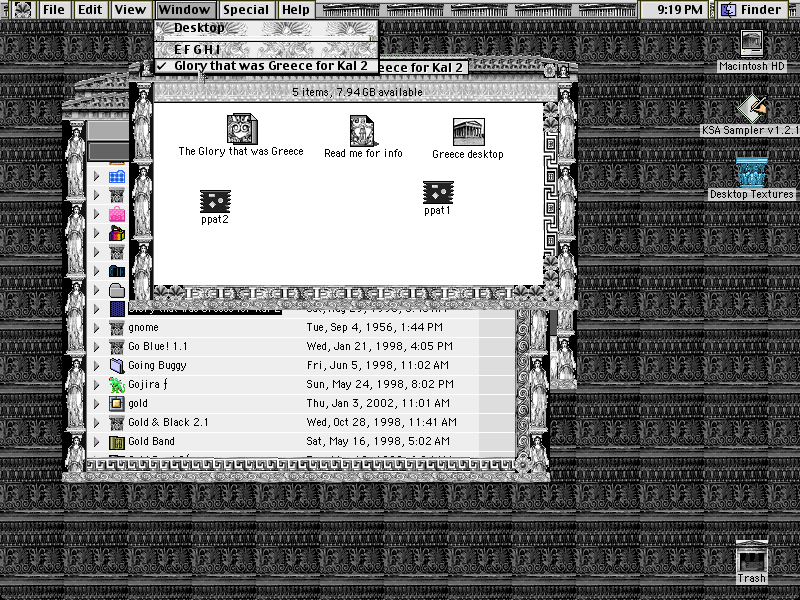Click the date Sat, May 16, 1998, 5:02 AM
The height and width of the screenshot is (600, 800).
pyautogui.click(x=378, y=441)
